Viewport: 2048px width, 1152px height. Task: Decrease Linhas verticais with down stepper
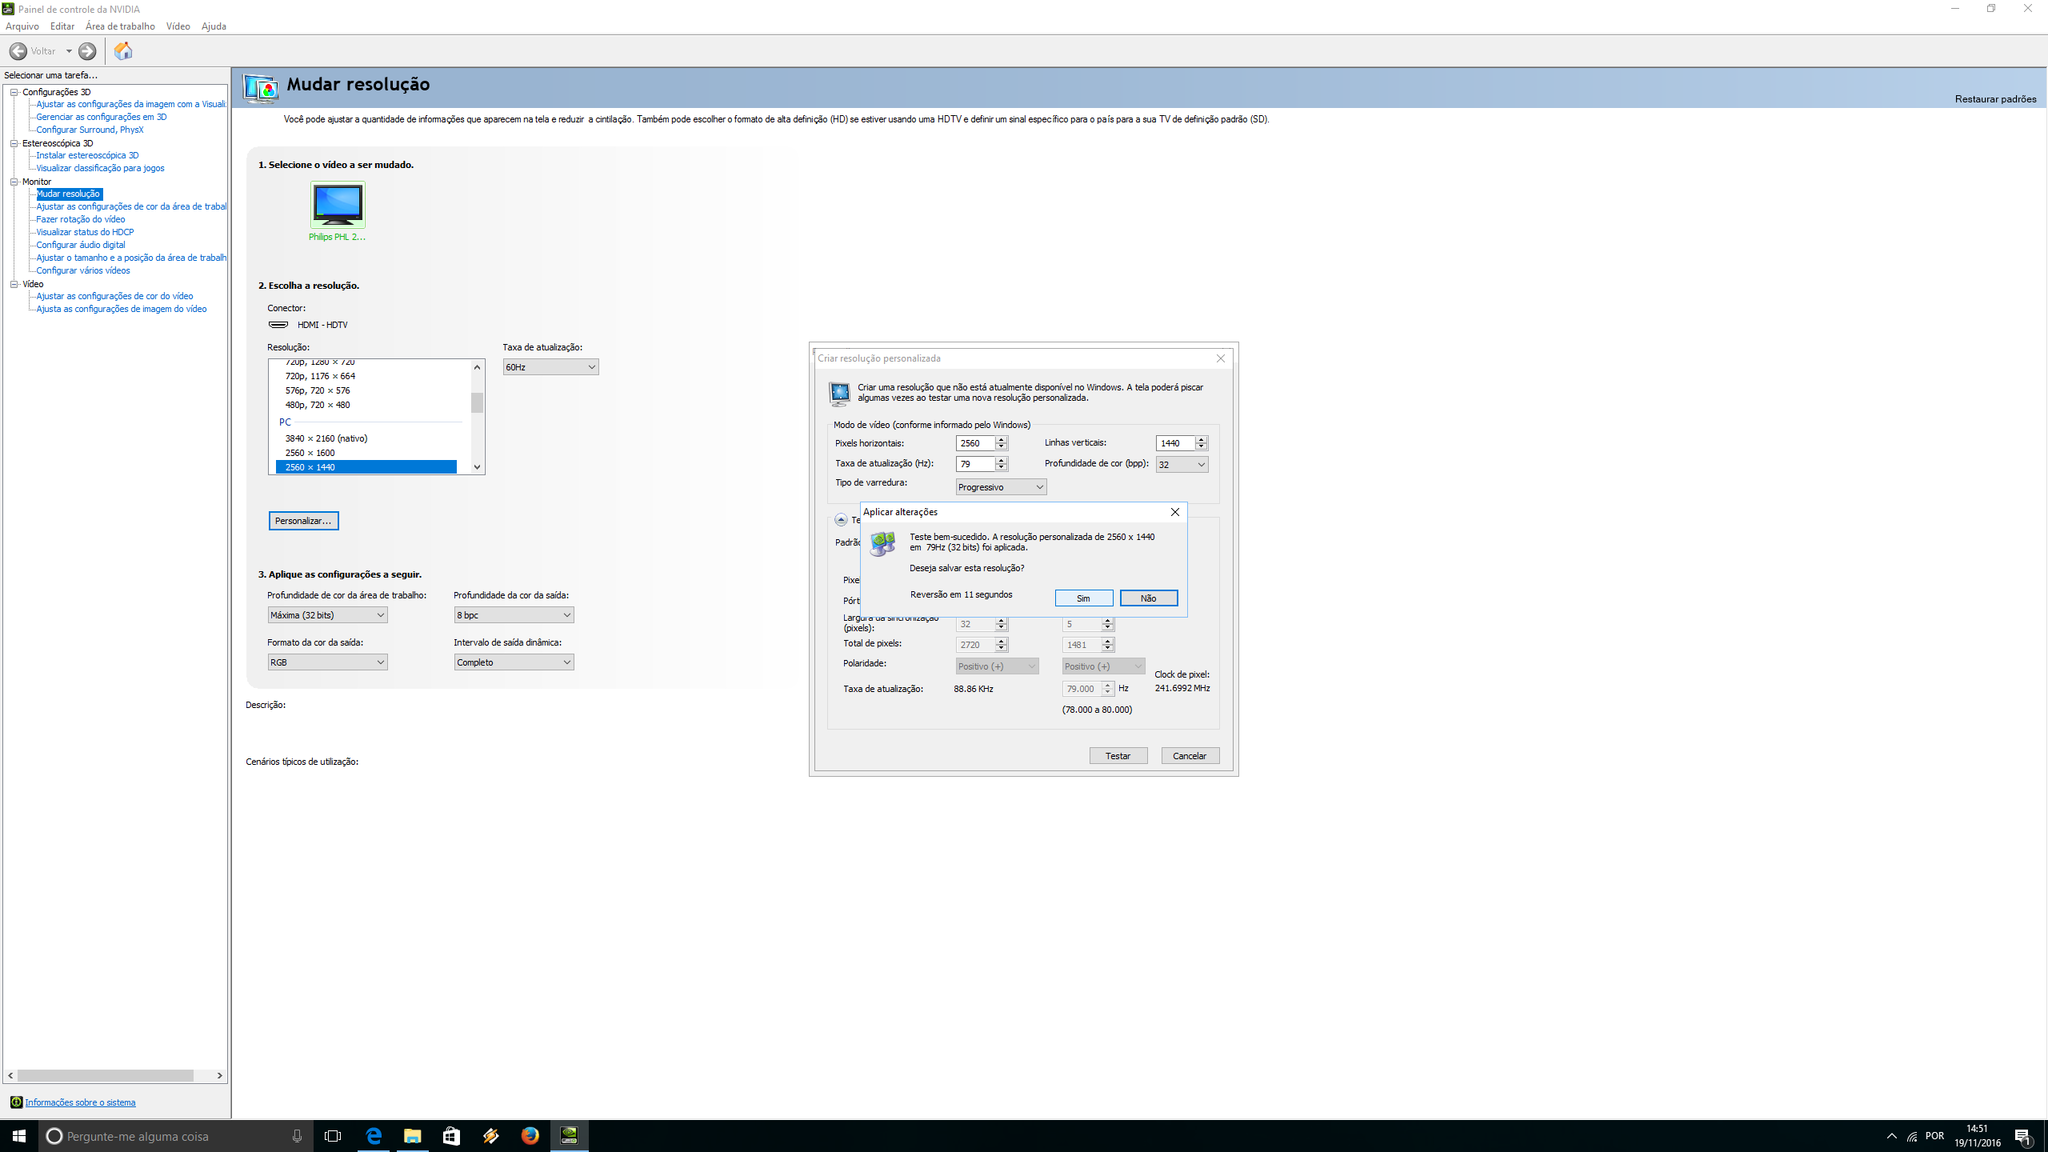tap(1201, 447)
